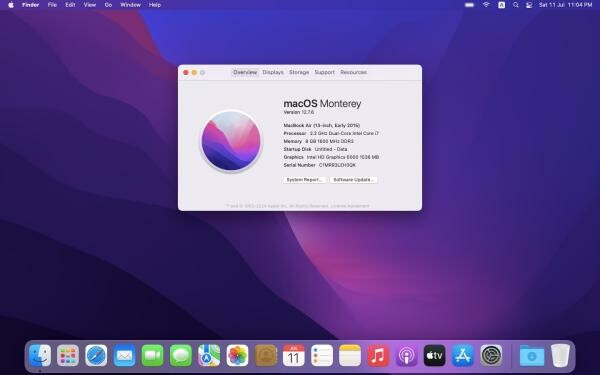Open the Go menu
The width and height of the screenshot is (600, 375).
tap(108, 5)
